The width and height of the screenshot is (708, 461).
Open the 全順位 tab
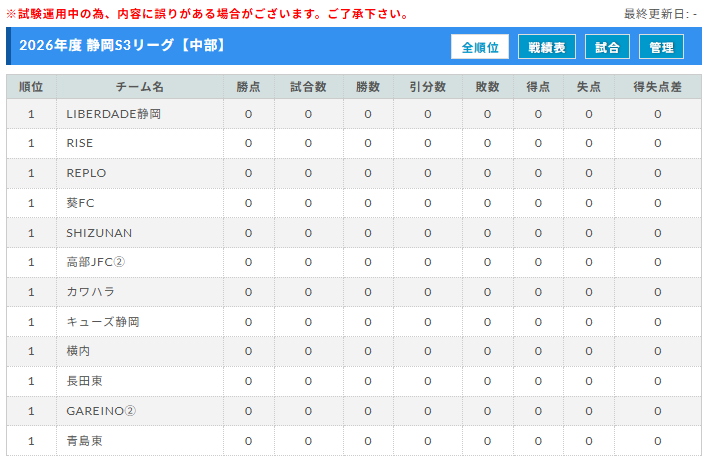pos(481,47)
